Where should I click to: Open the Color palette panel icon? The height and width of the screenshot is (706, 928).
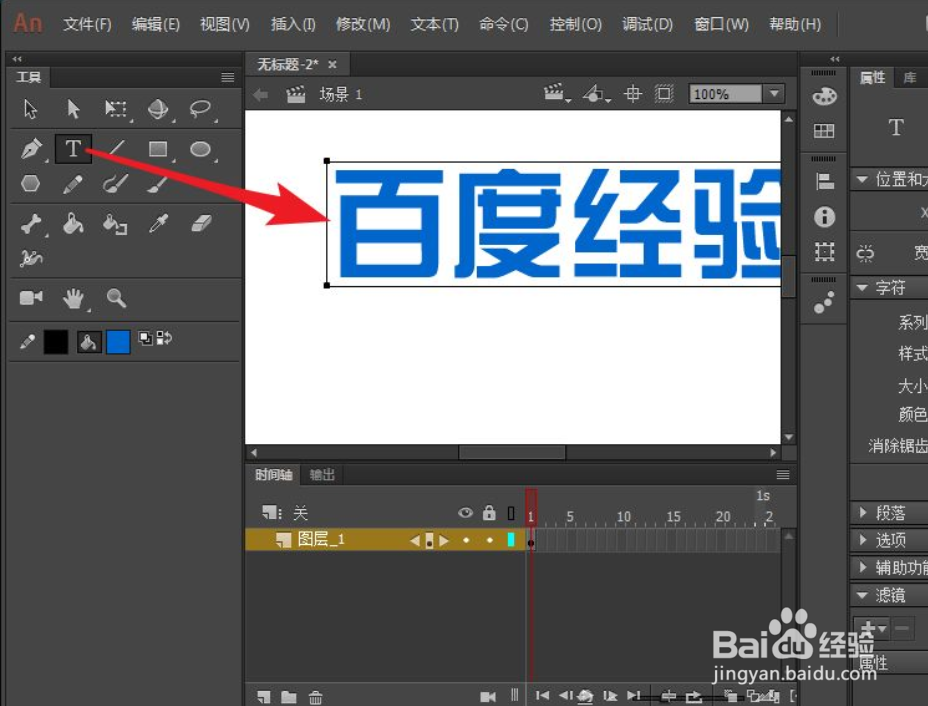coord(824,96)
